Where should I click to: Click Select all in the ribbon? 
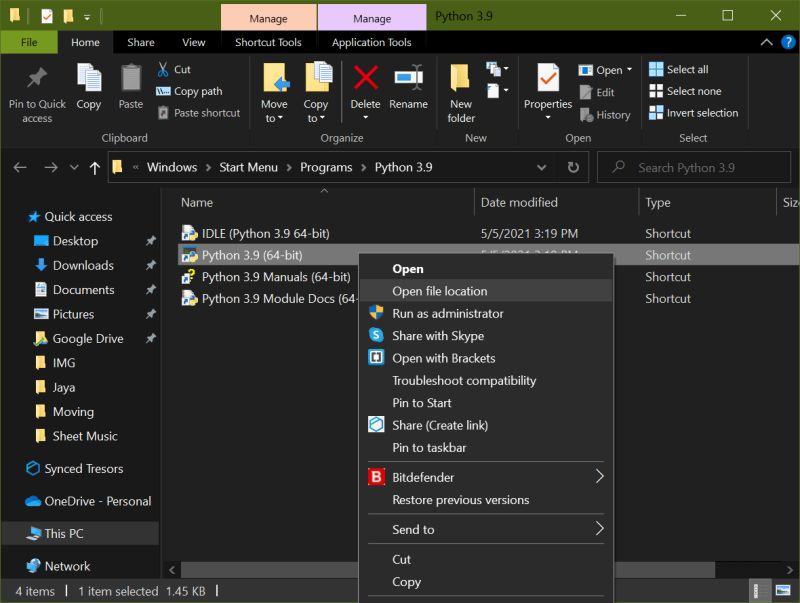coord(686,69)
